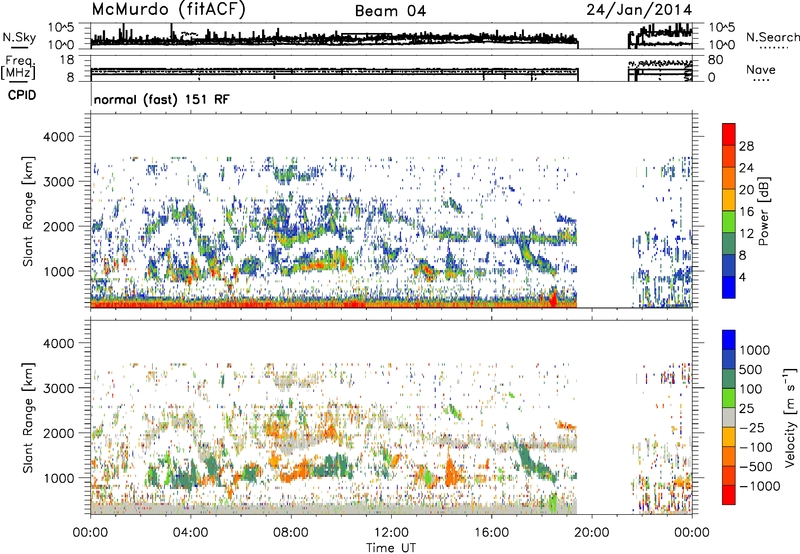Viewport: 800px width, 554px height.
Task: Select the orange −500 to −100 velocity colorbar segment
Action: 729,456
